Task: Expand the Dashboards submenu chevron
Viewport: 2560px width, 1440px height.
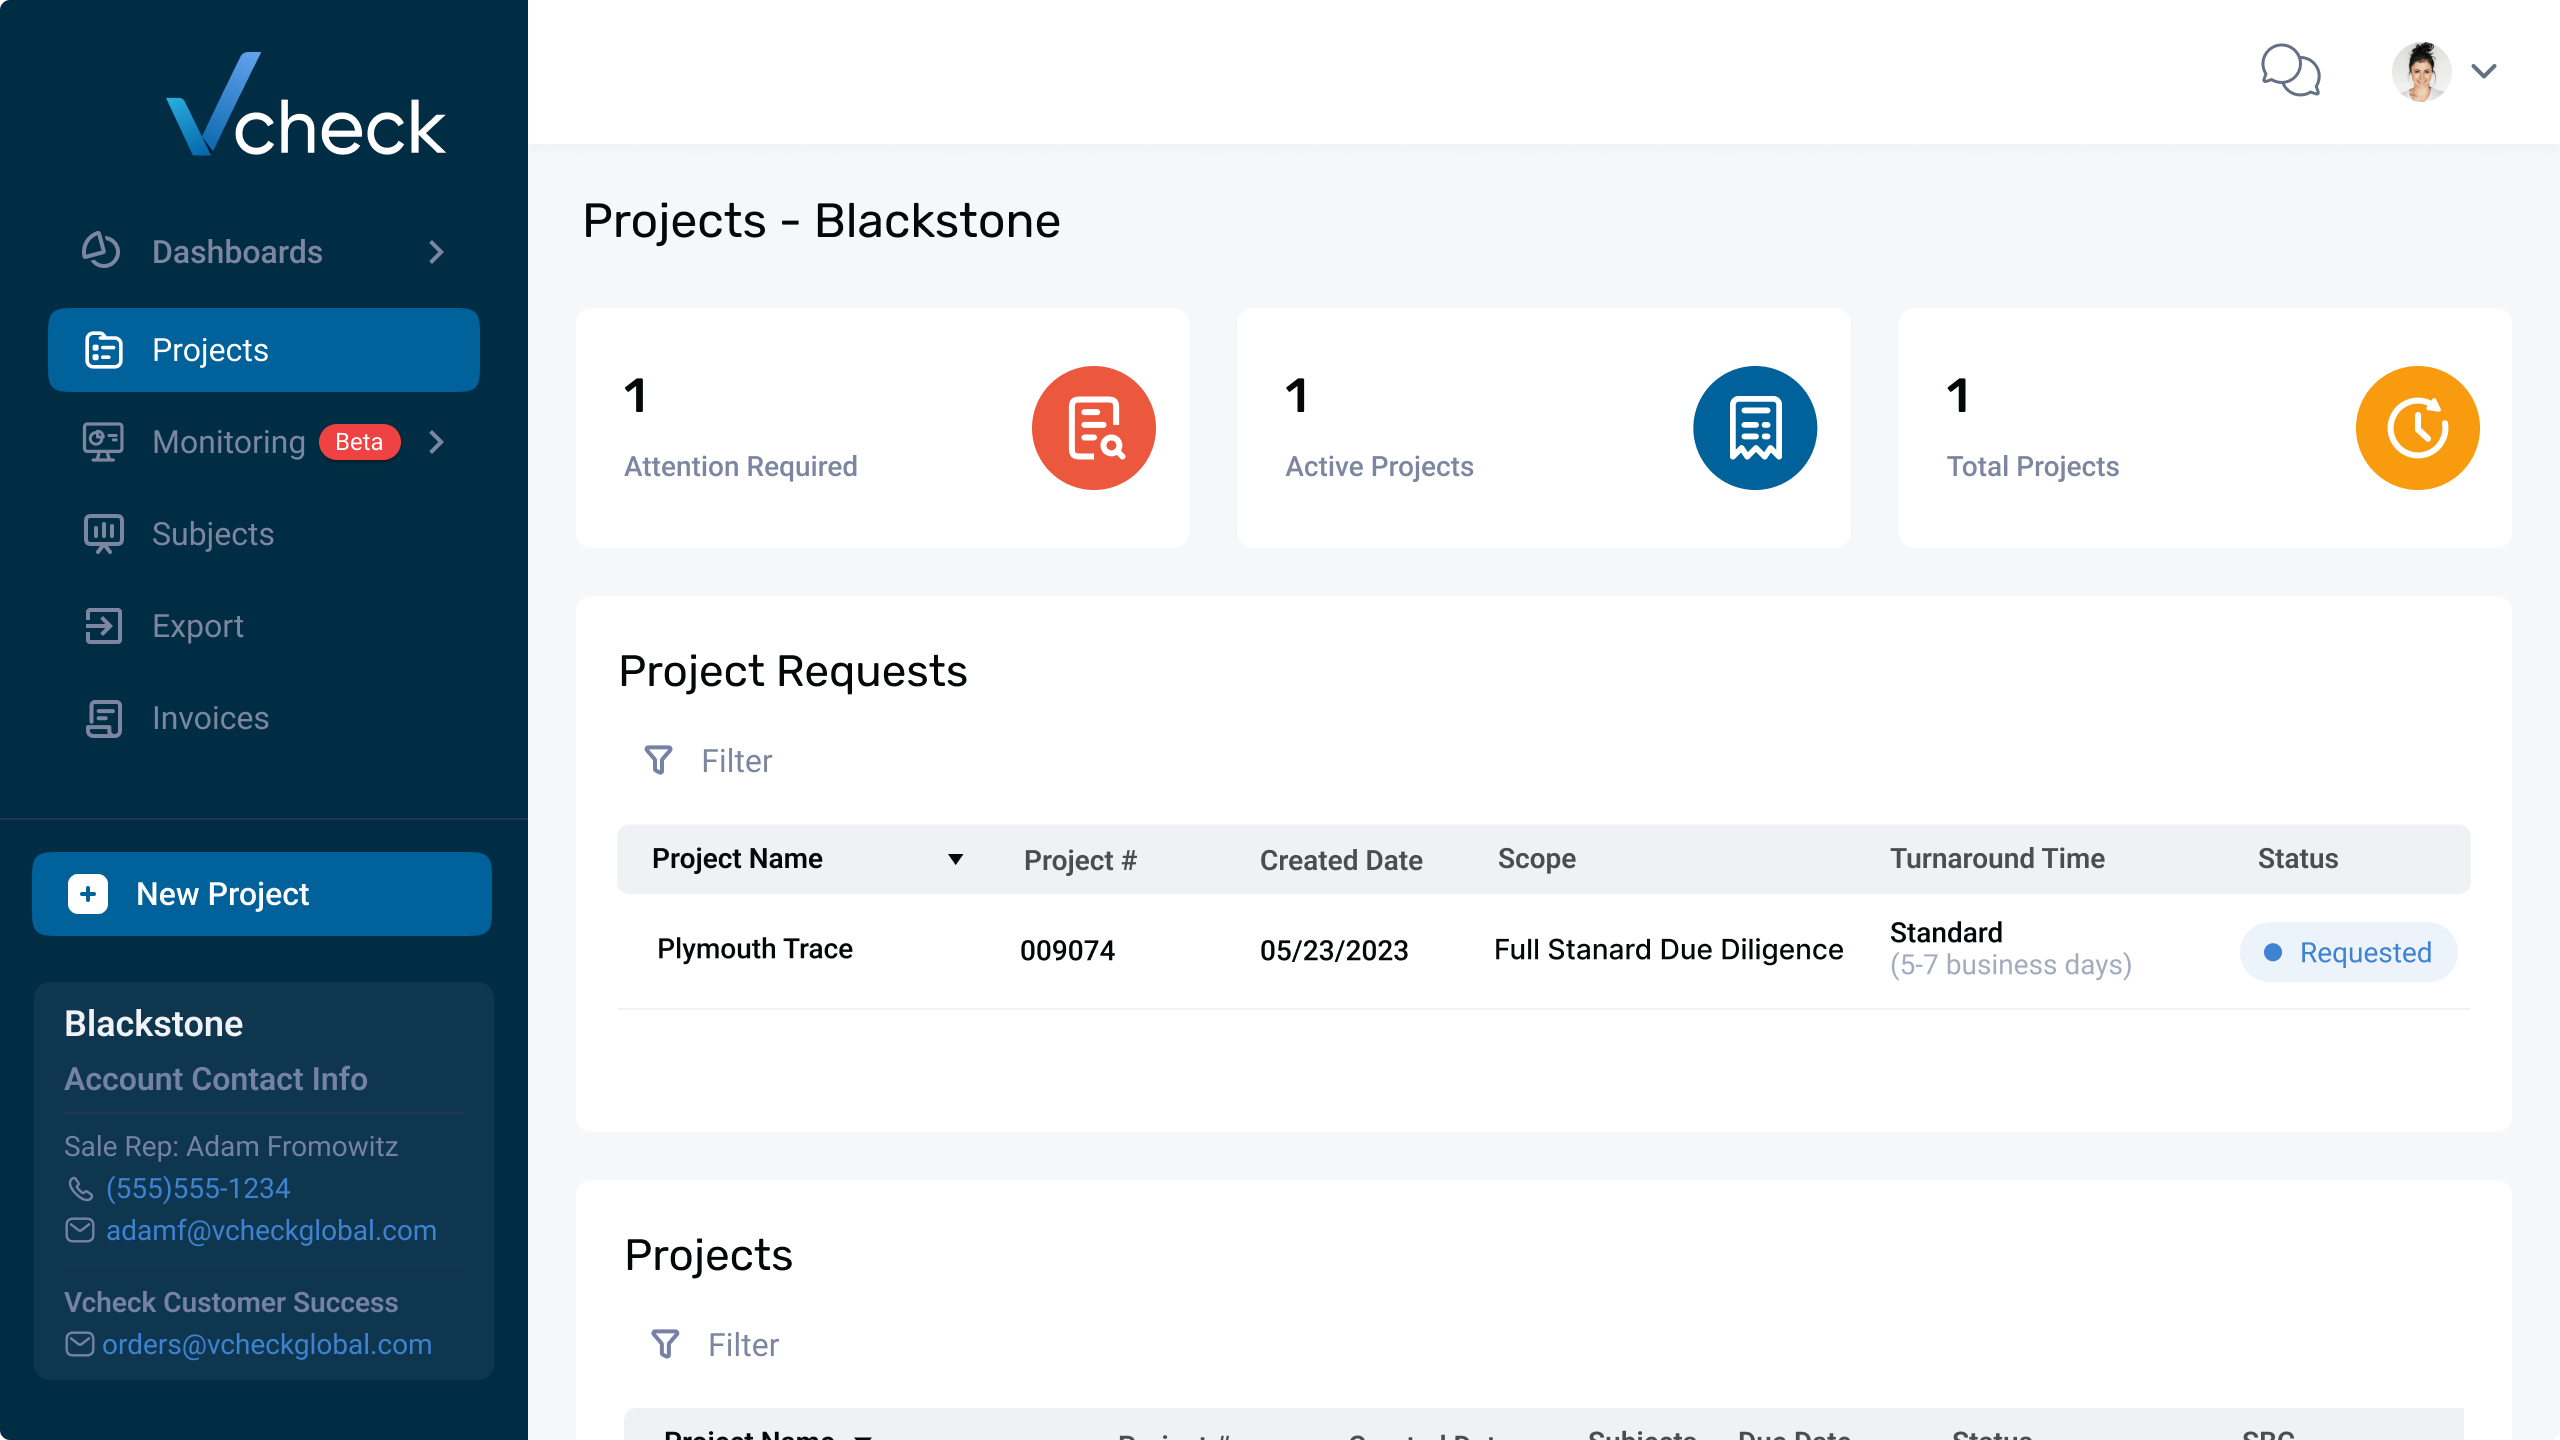Action: [436, 252]
